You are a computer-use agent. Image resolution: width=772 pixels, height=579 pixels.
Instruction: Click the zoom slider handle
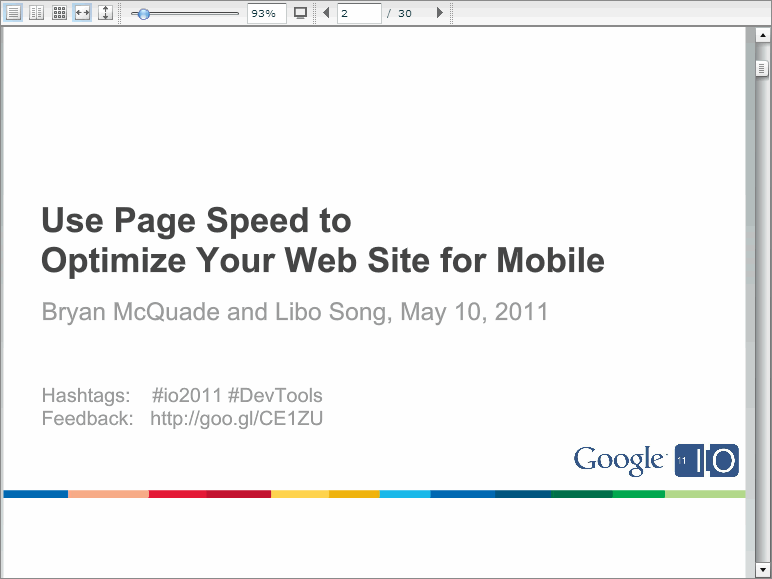pos(143,14)
